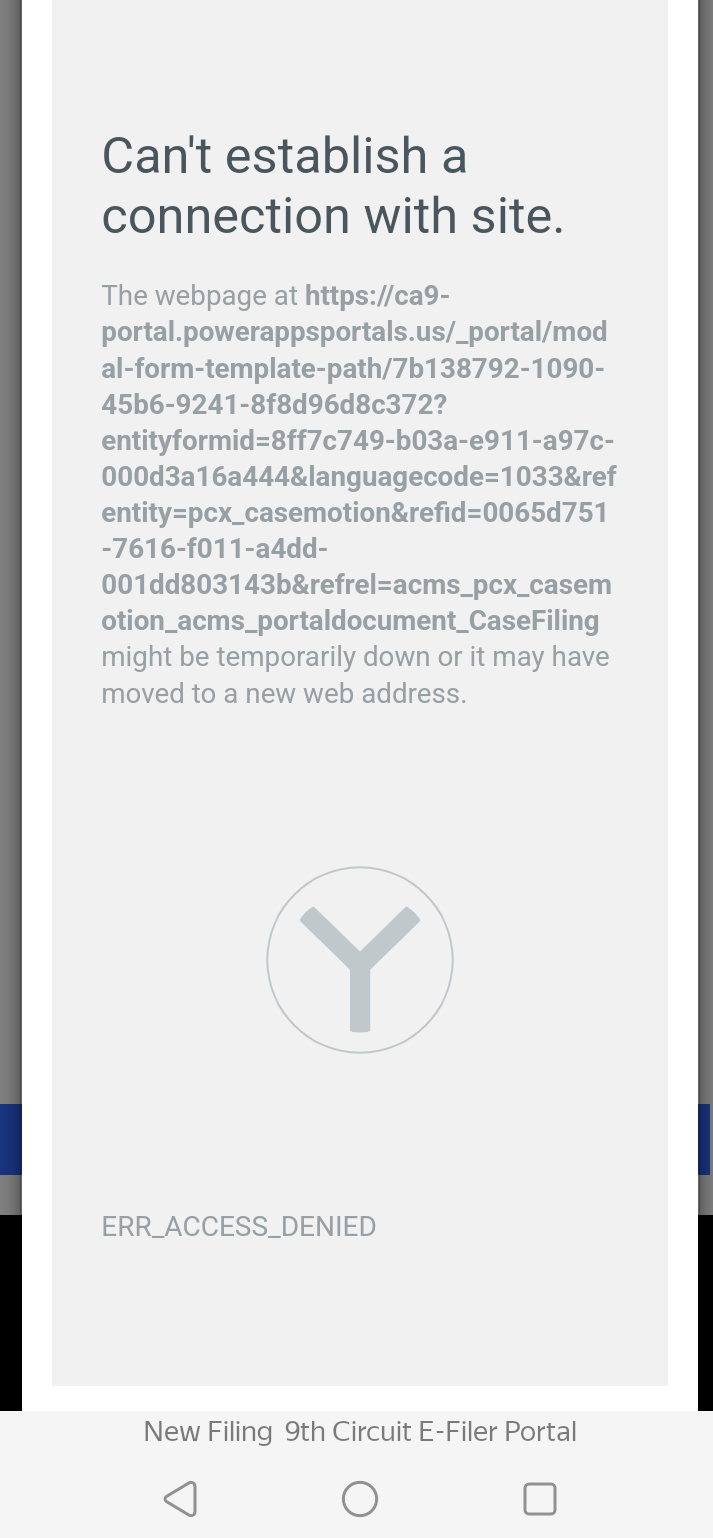713x1538 pixels.
Task: Tap the entityformid=8ff7c749 part of the URL
Action: point(358,440)
